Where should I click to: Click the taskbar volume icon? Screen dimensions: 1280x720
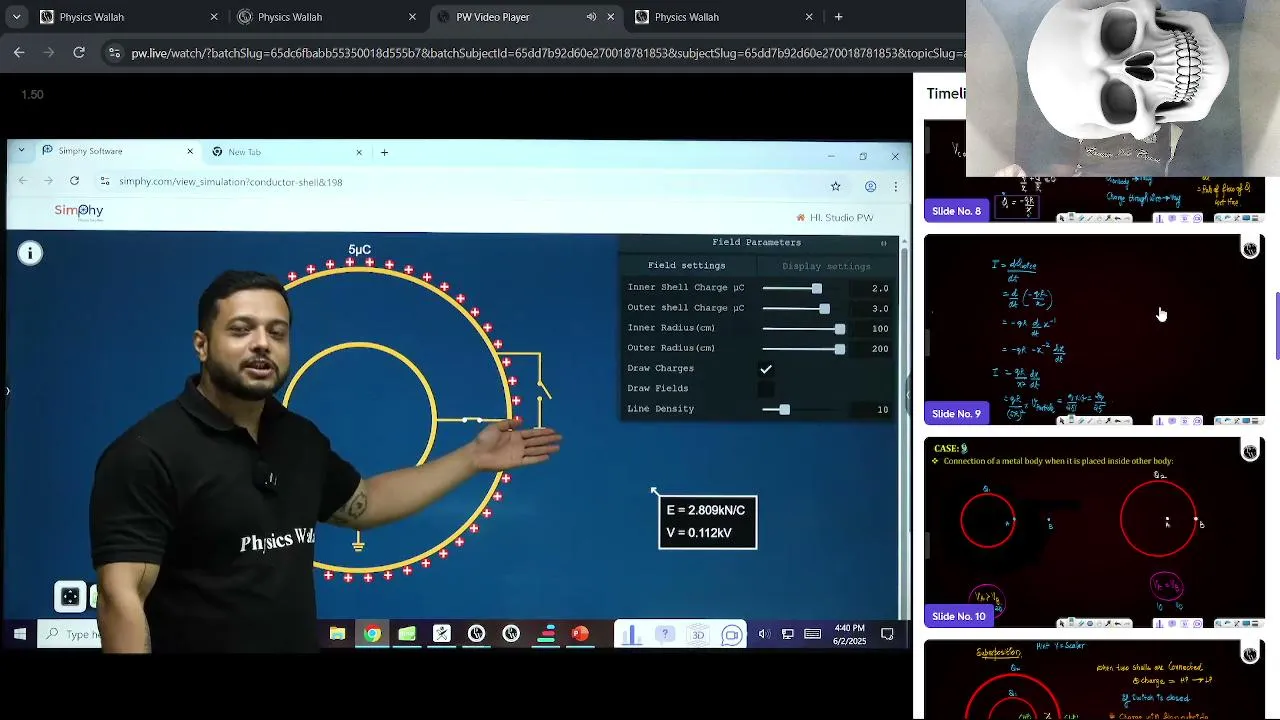765,634
